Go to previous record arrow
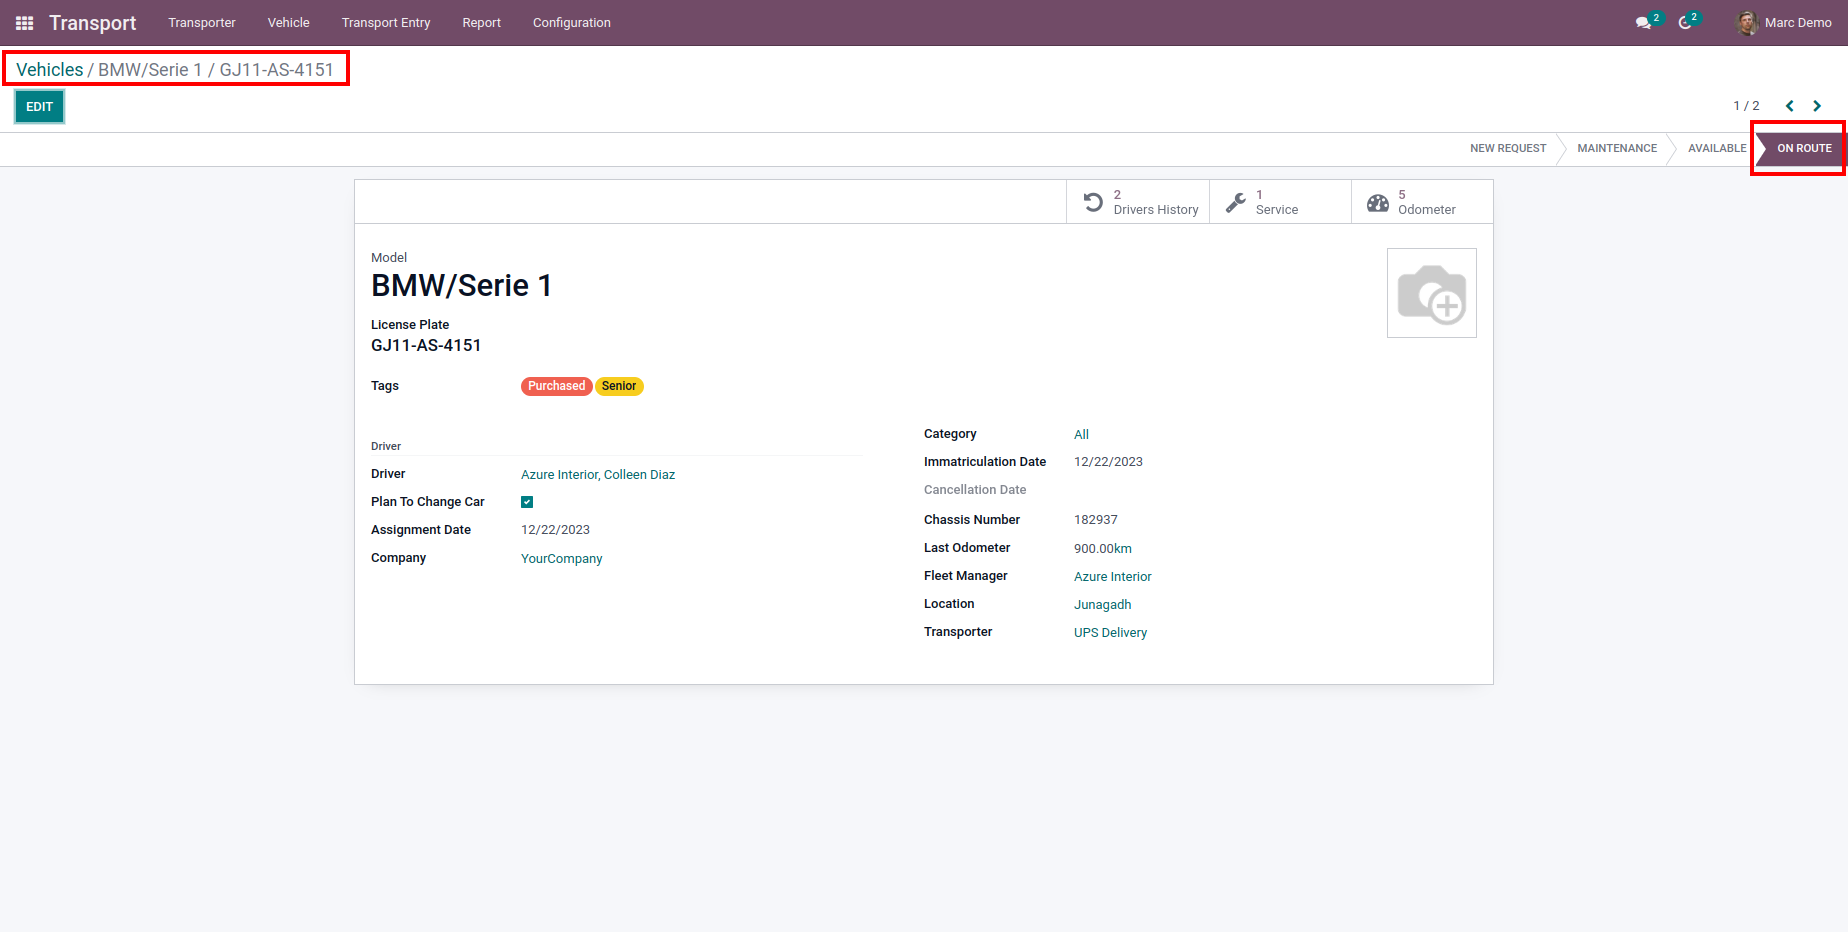 [1790, 106]
